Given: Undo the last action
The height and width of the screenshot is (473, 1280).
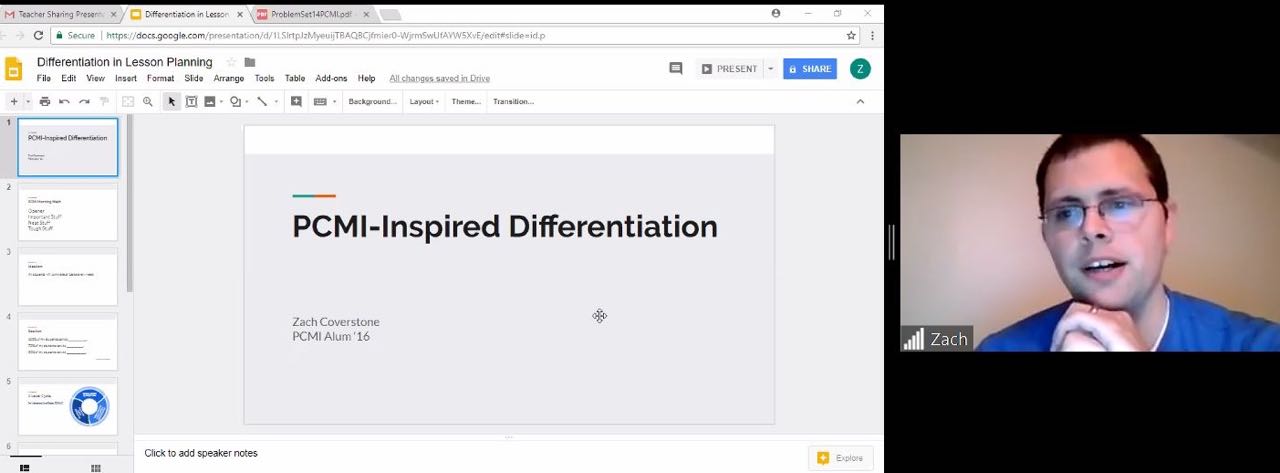Looking at the screenshot, I should coord(64,101).
